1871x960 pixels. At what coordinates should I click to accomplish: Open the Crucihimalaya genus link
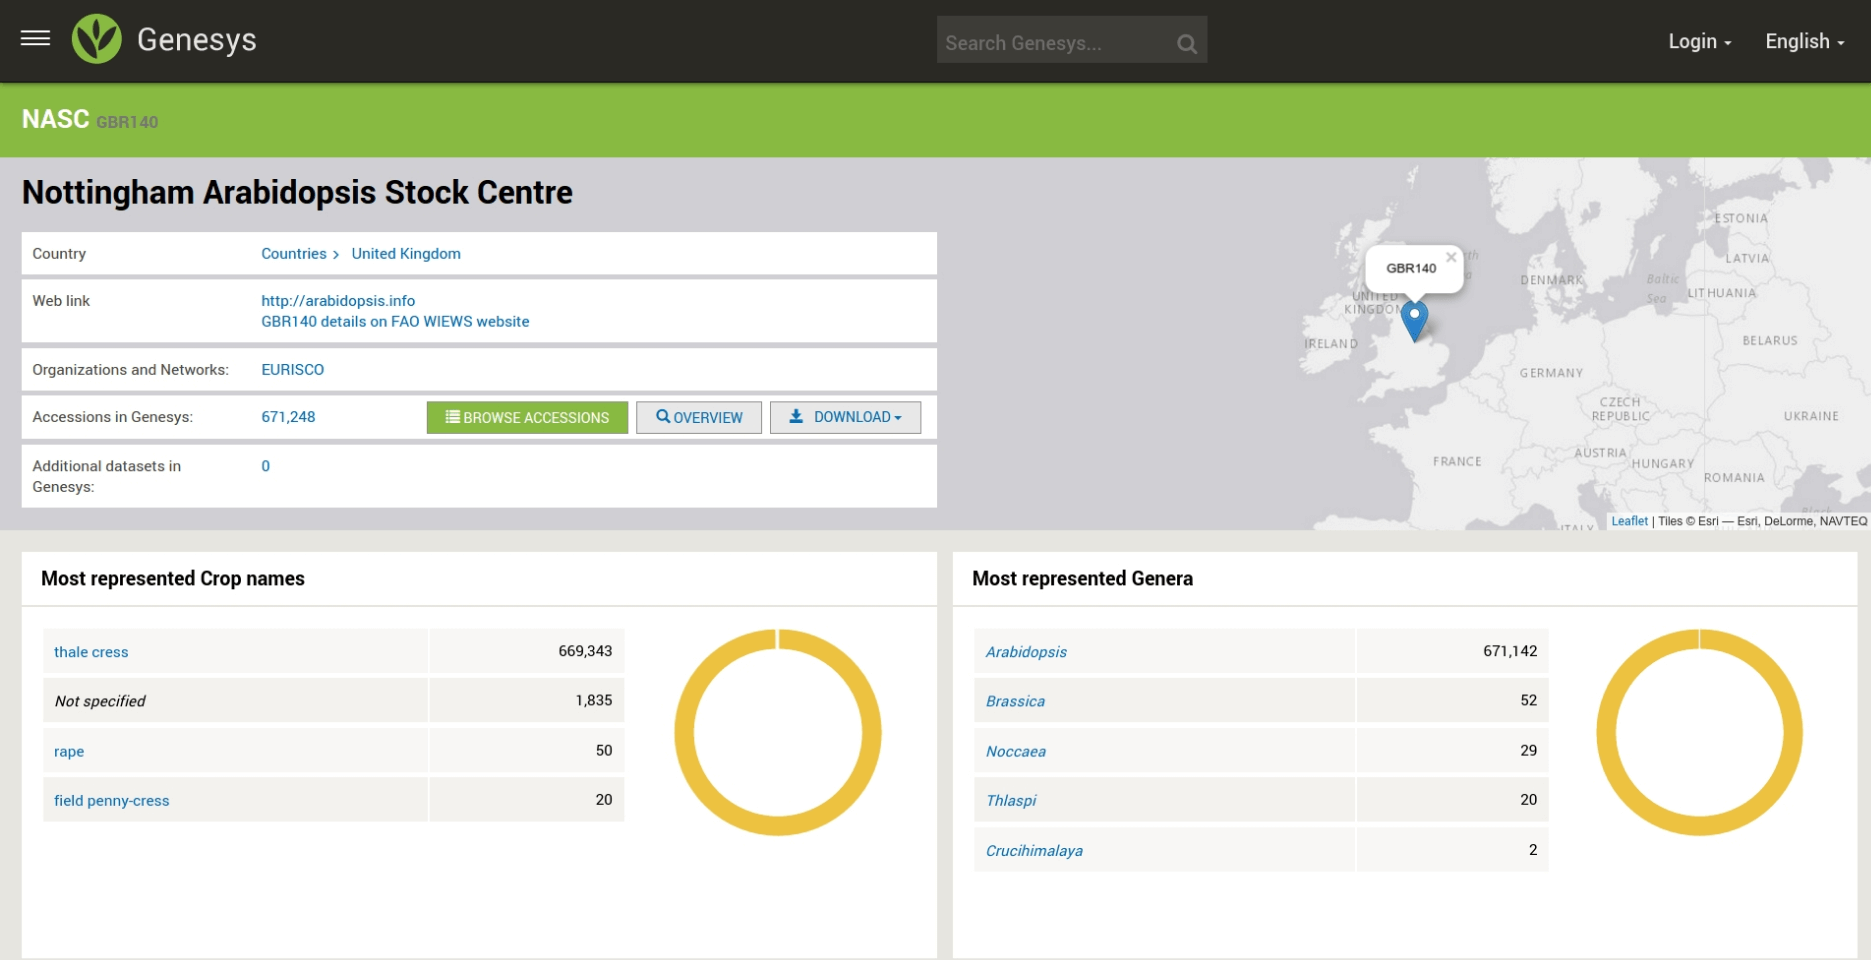1034,851
